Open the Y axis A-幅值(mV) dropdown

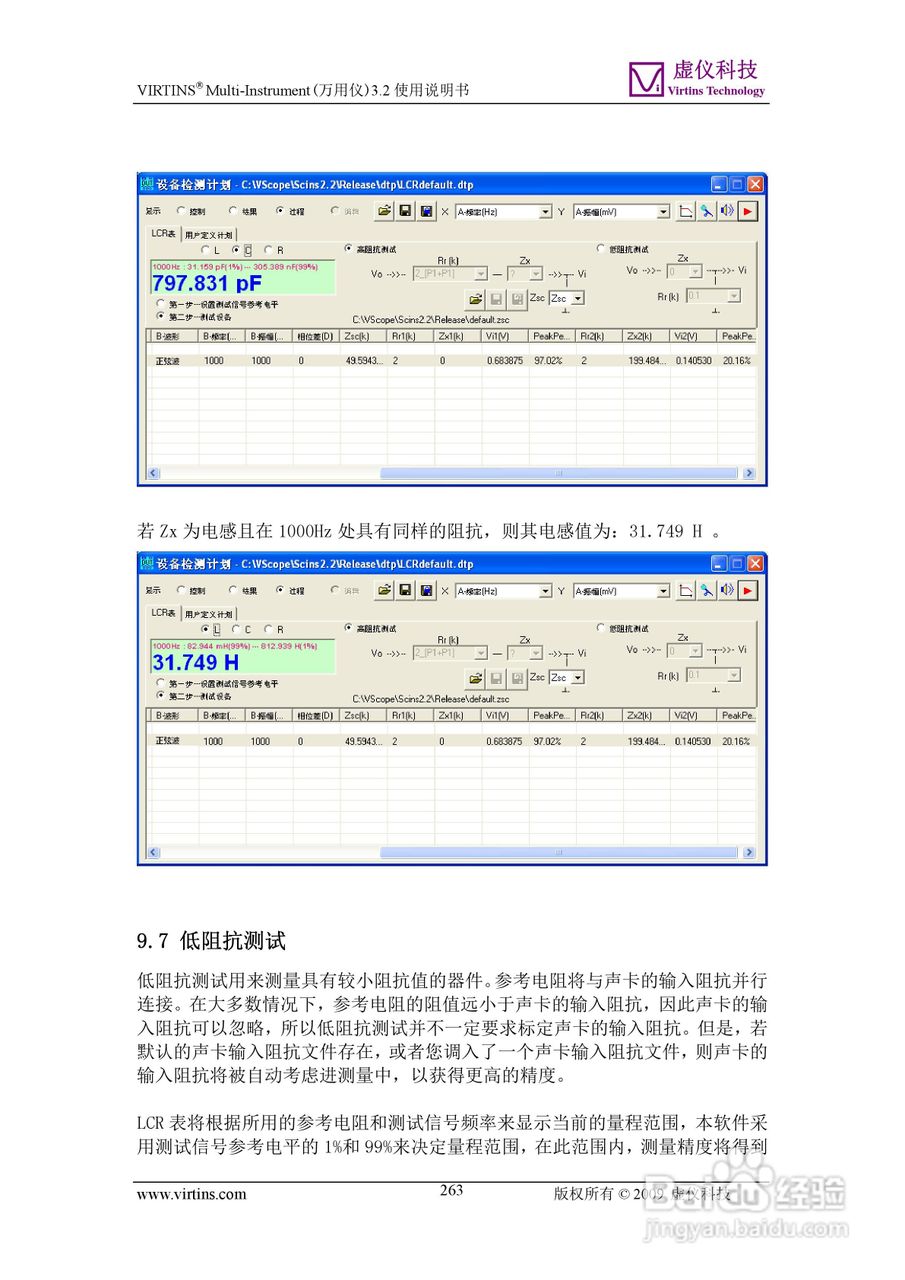tap(663, 211)
